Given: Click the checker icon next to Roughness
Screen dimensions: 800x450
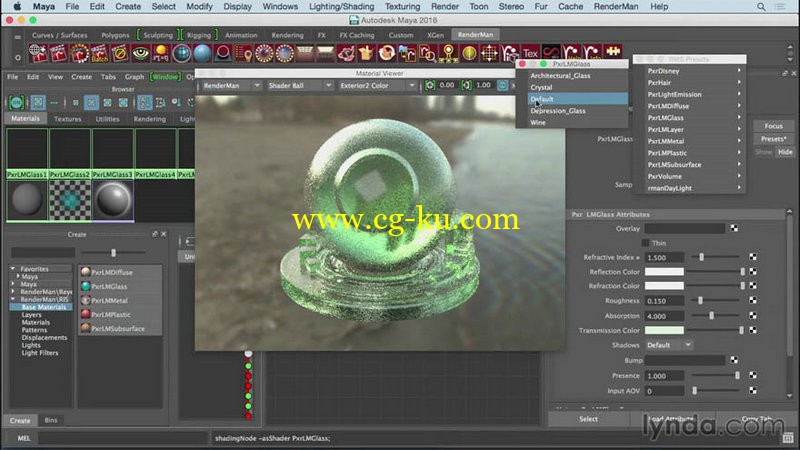Looking at the screenshot, I should pos(753,301).
